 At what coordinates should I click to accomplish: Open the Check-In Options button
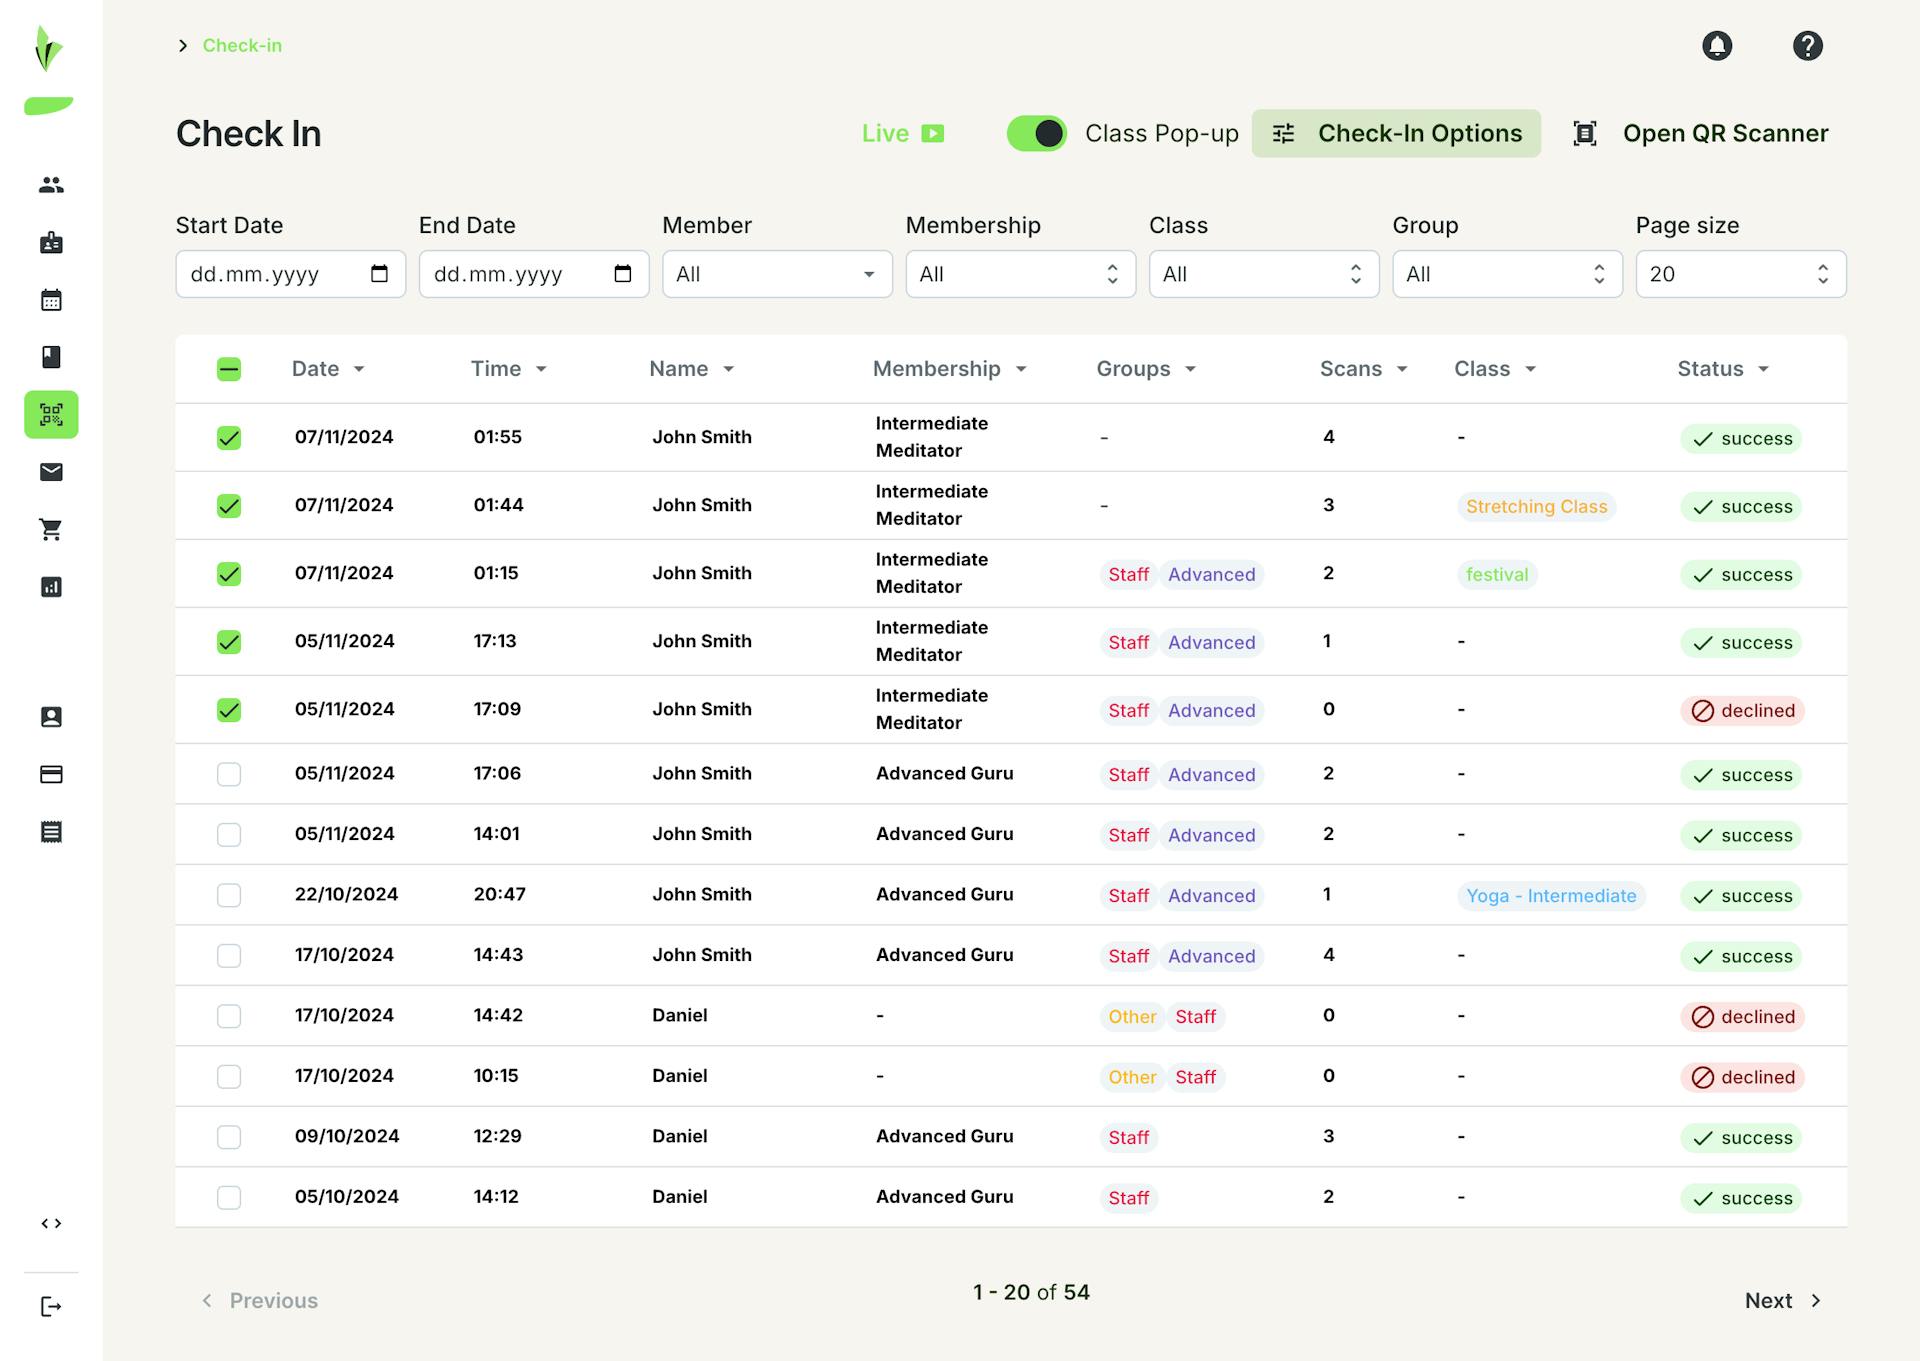[x=1396, y=133]
